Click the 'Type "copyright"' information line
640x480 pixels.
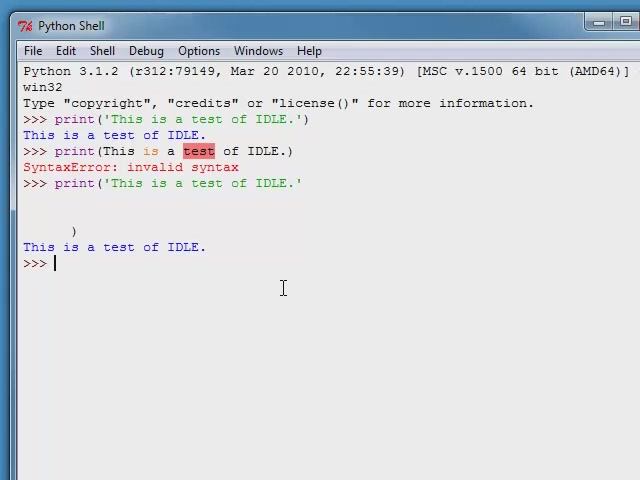pos(278,103)
